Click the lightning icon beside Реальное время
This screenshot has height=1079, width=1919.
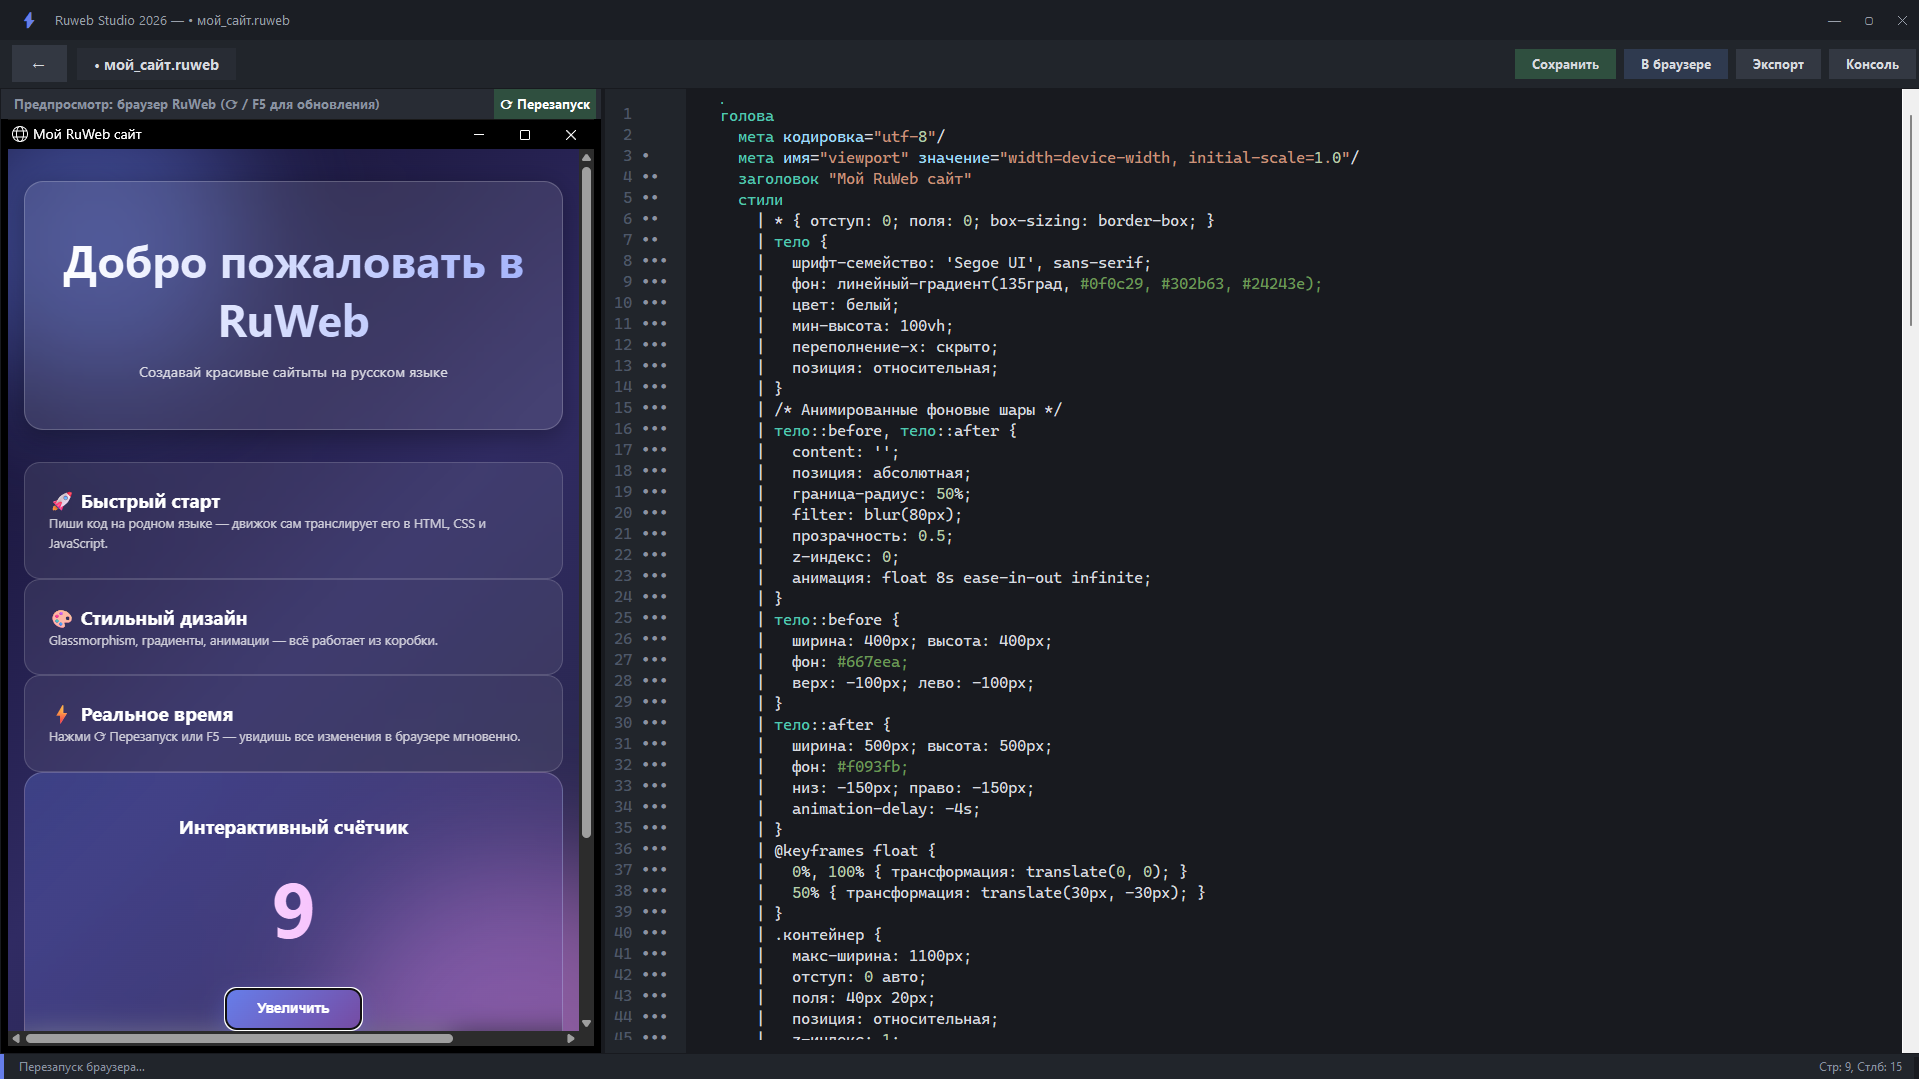[x=62, y=714]
